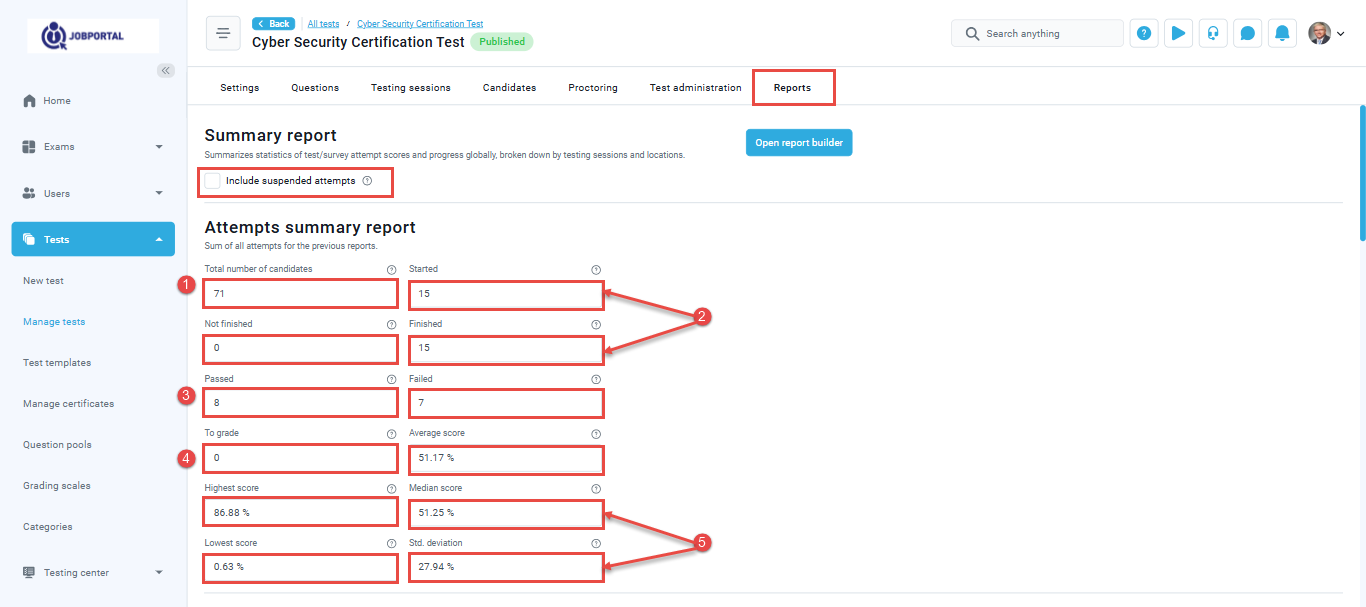Click info icon next to Average score
1366x607 pixels.
(x=596, y=434)
